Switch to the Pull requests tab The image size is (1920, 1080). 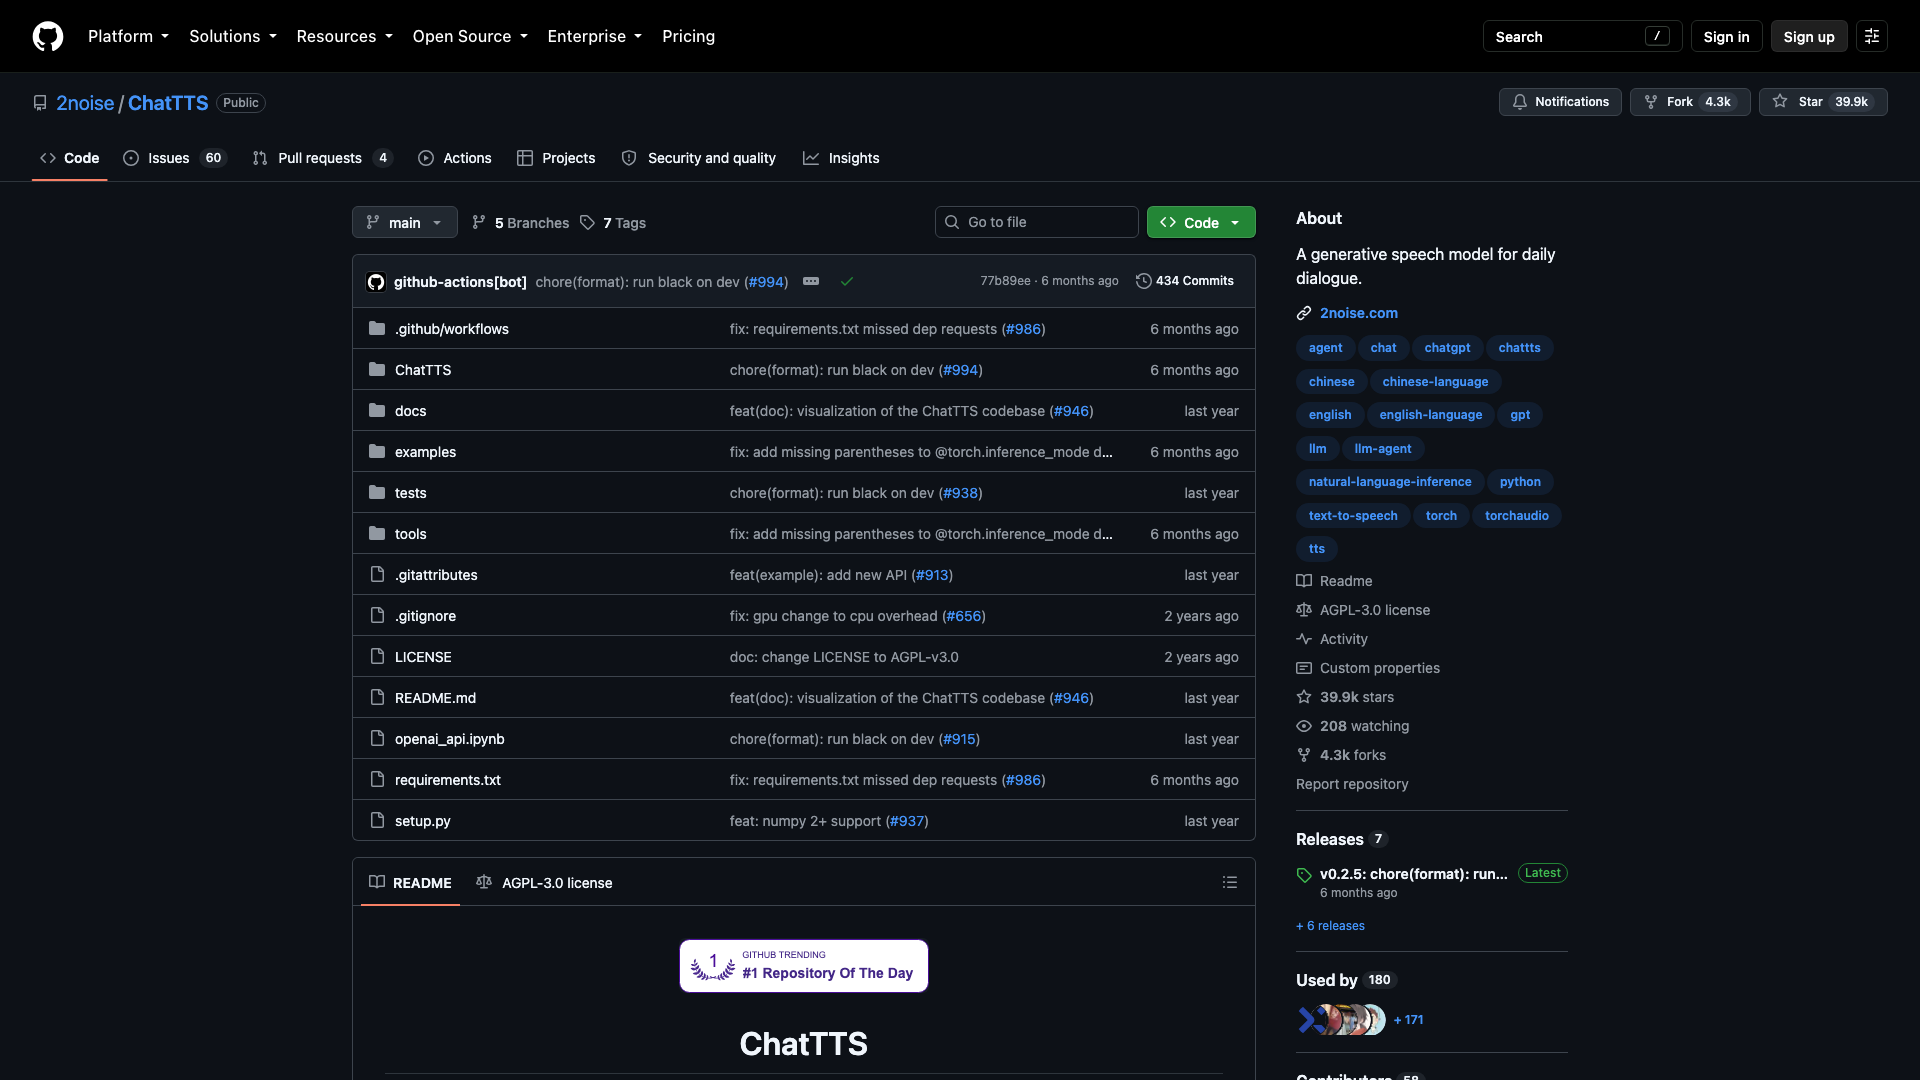click(322, 158)
